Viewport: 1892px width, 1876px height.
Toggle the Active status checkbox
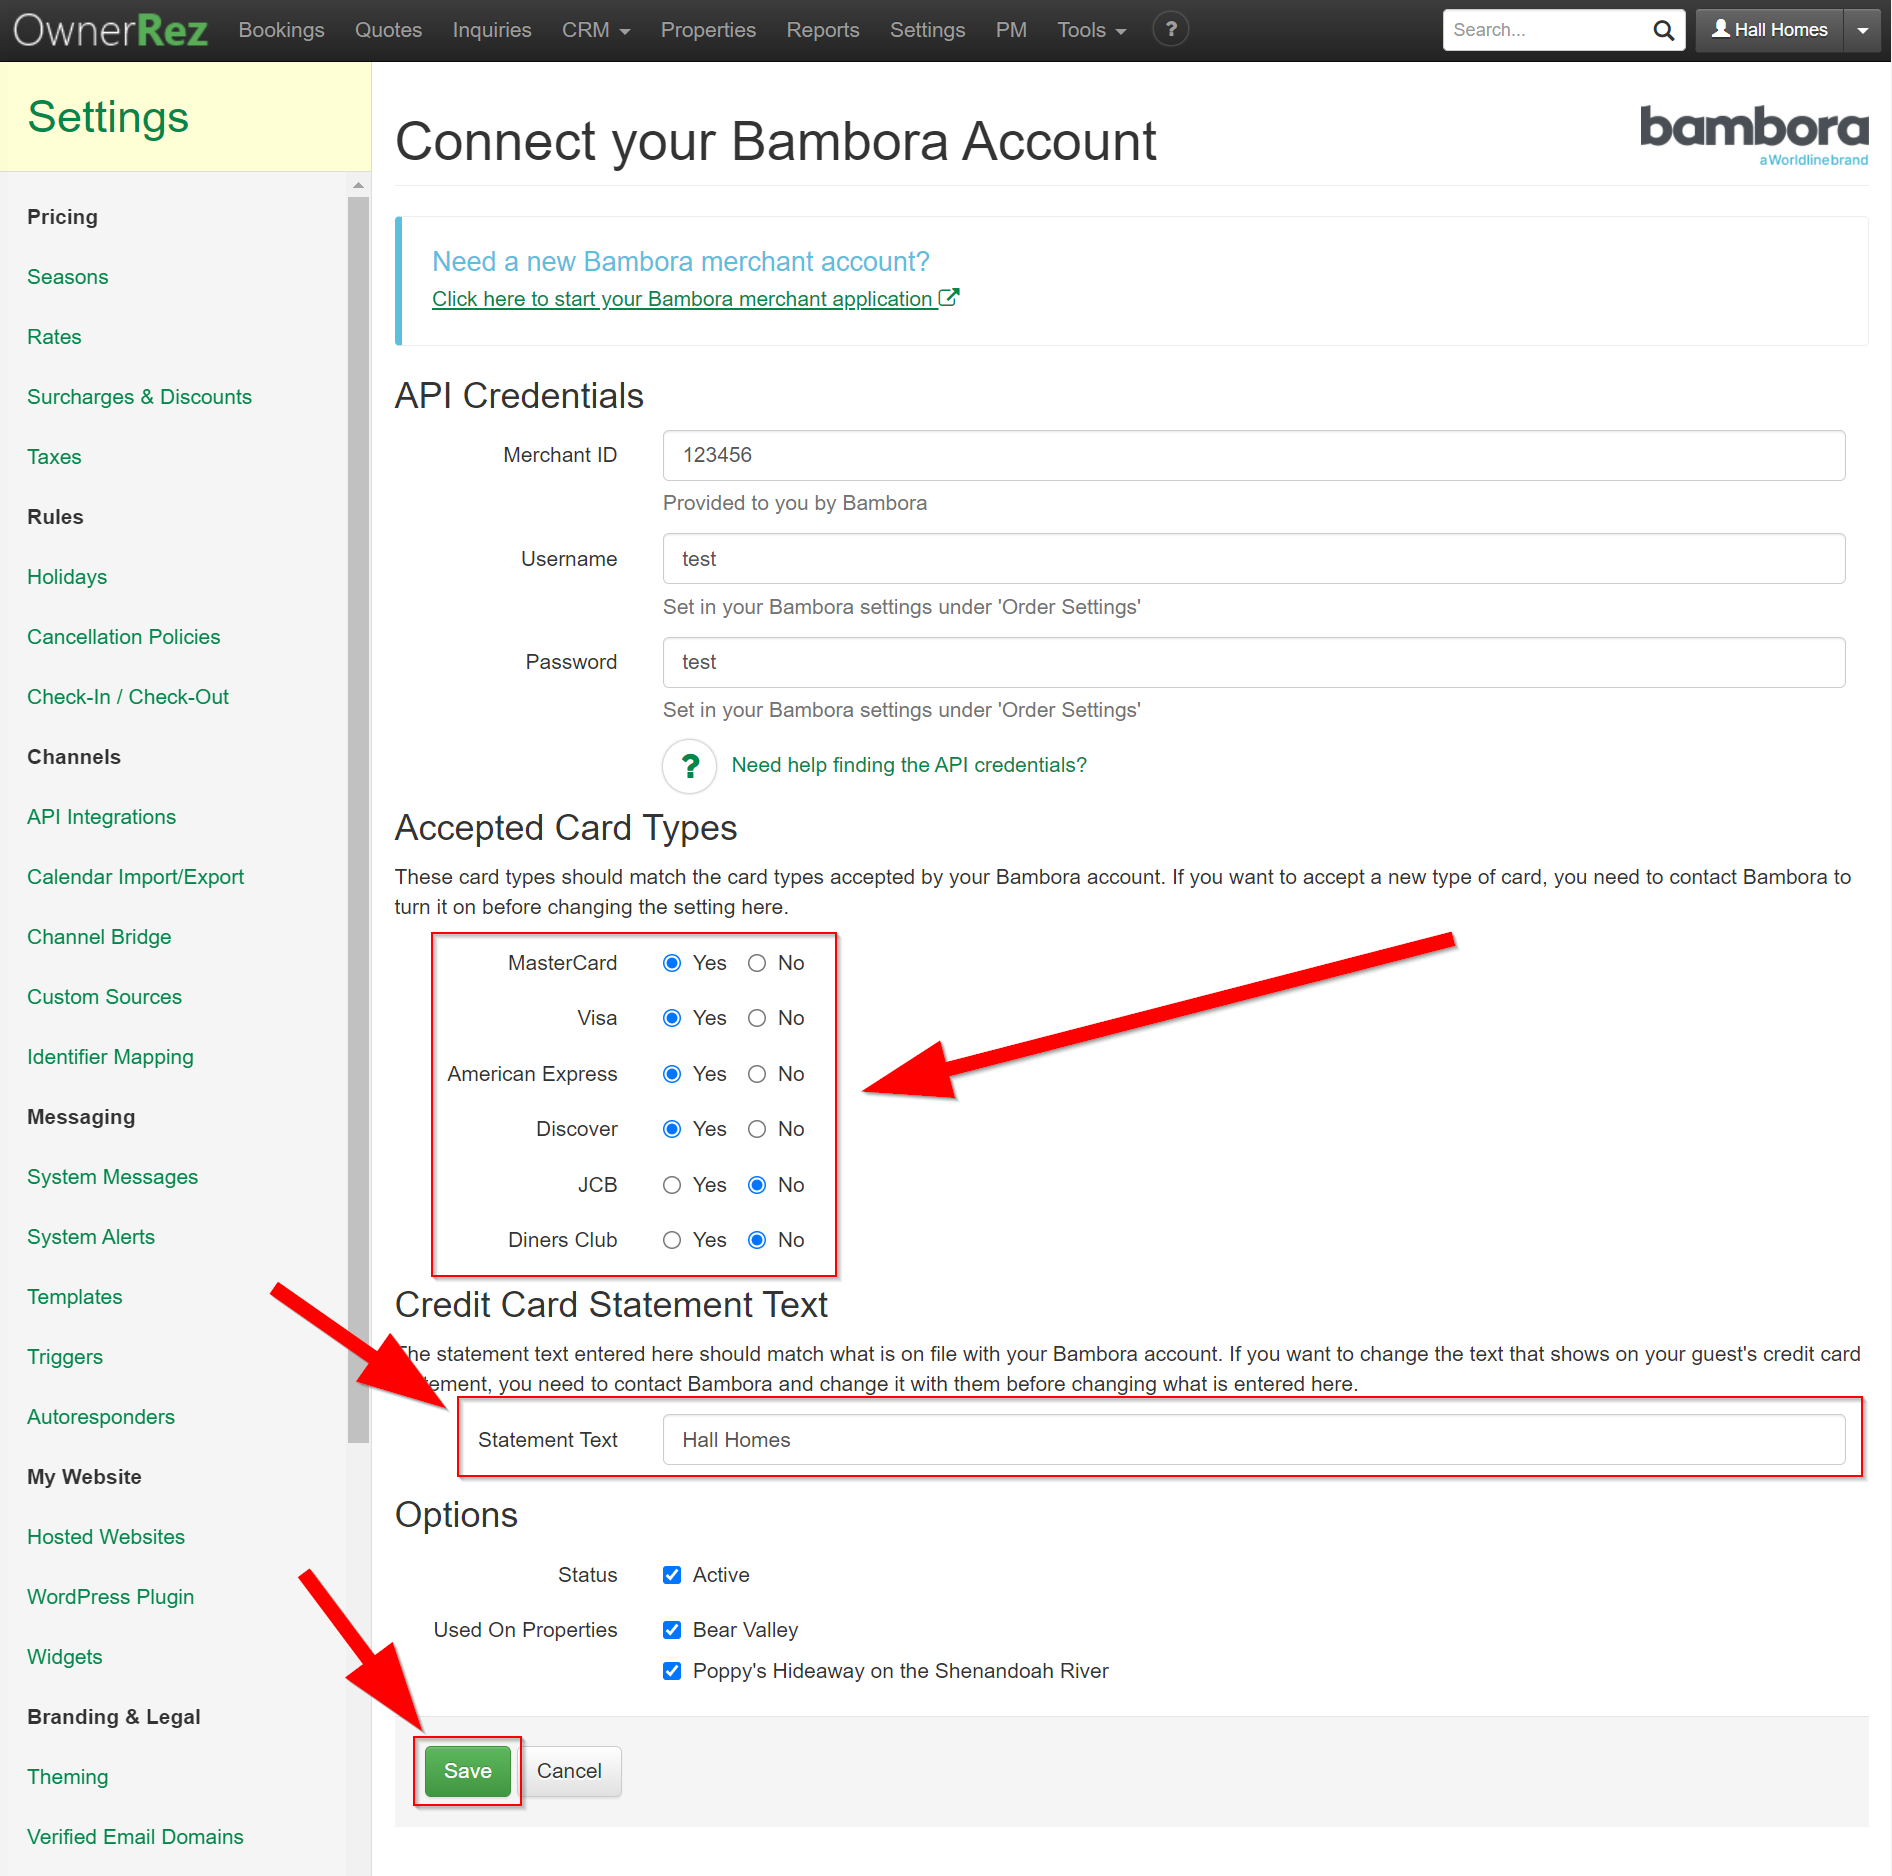pyautogui.click(x=672, y=1575)
